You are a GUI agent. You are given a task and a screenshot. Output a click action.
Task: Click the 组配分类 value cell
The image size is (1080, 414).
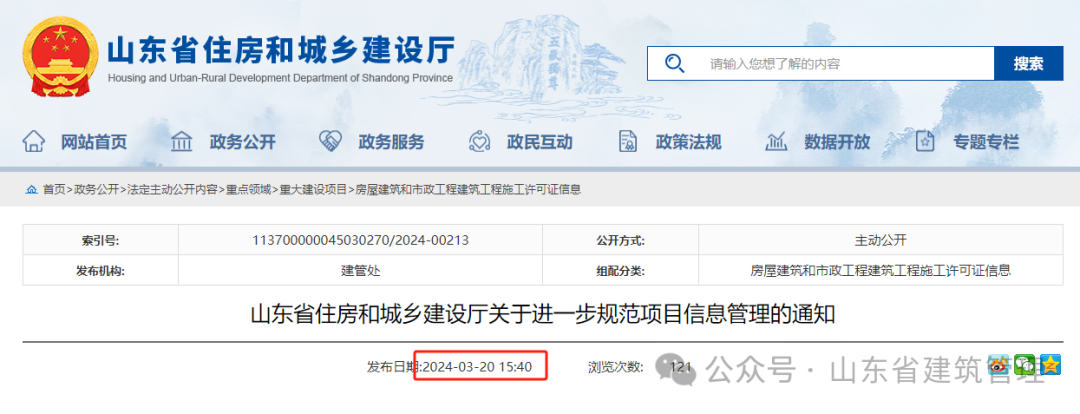(x=880, y=271)
